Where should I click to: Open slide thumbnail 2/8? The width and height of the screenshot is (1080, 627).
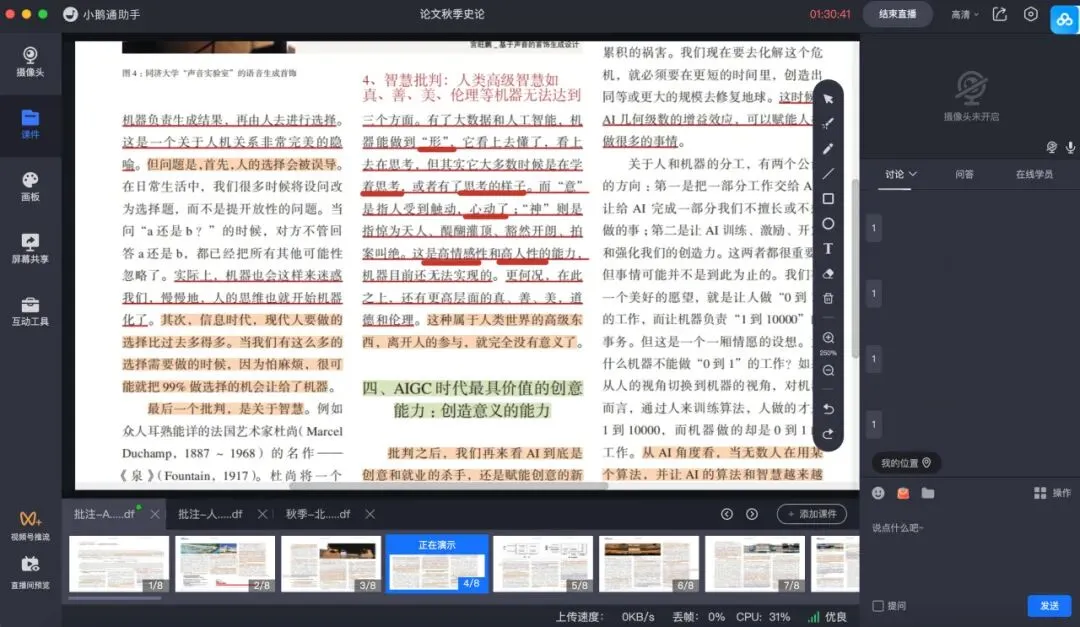tap(225, 564)
